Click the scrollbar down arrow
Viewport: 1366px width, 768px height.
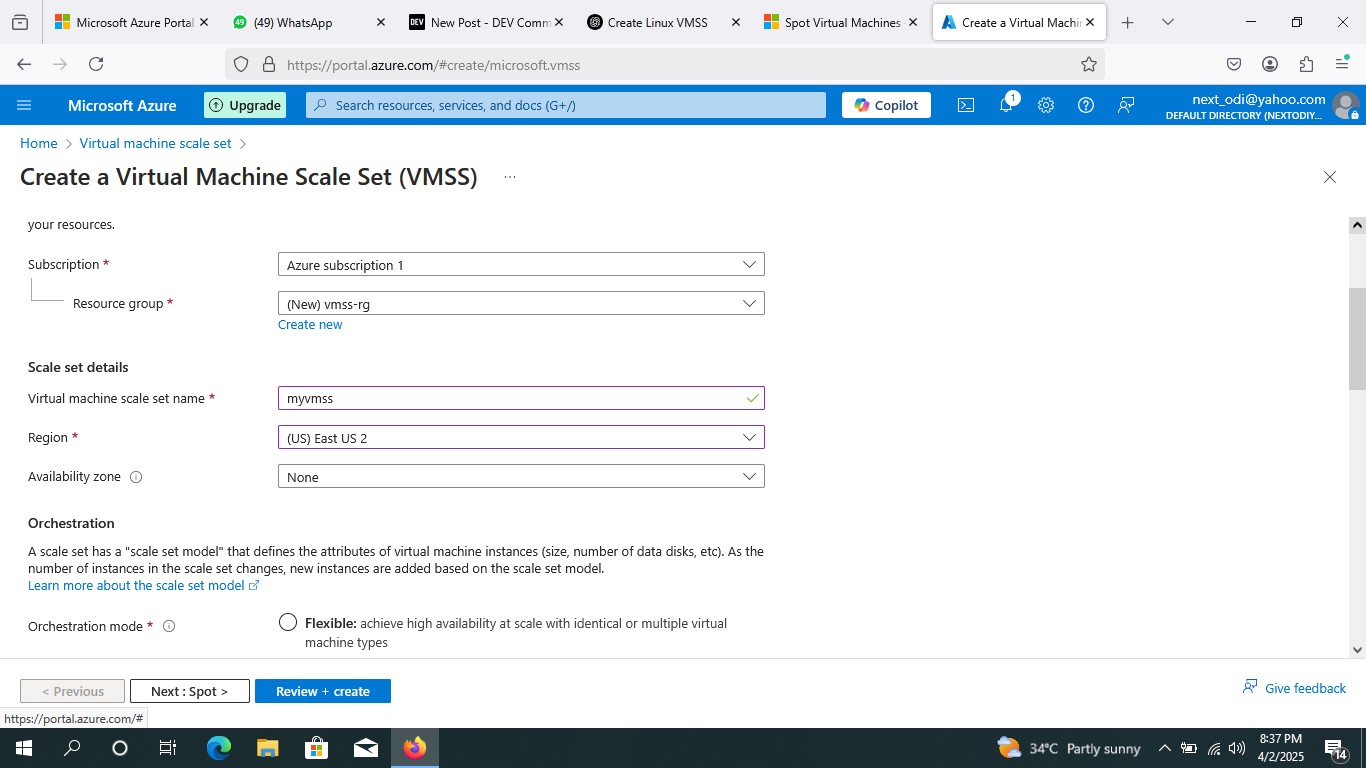click(x=1357, y=649)
